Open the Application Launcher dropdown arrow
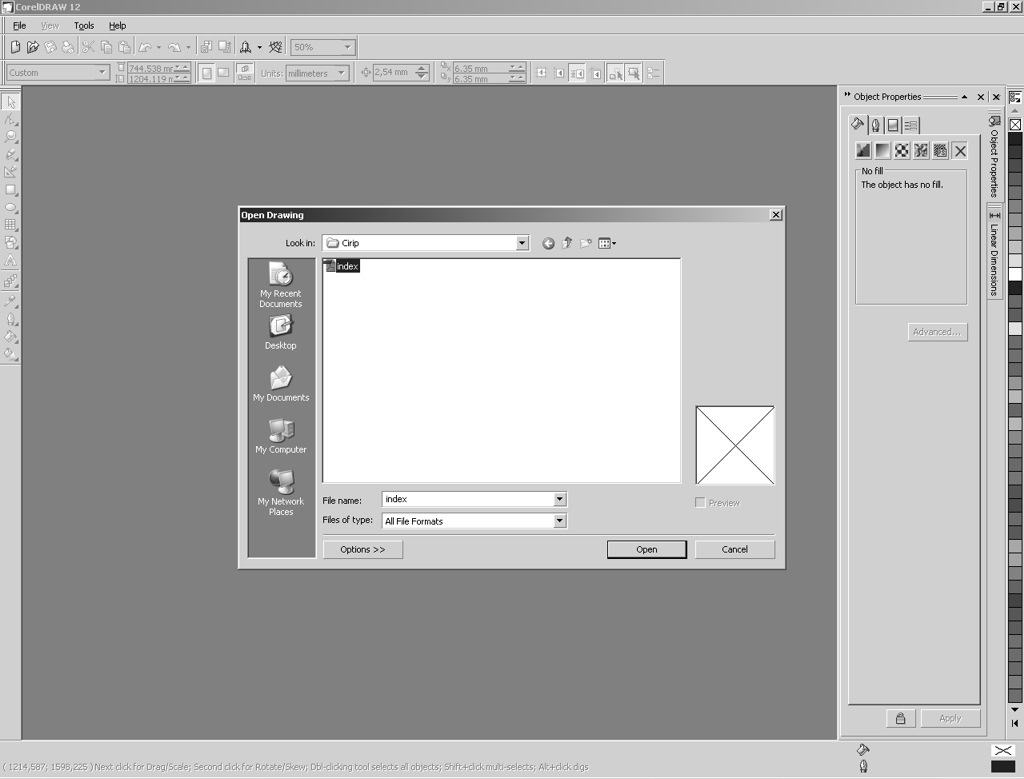The height and width of the screenshot is (779, 1024). (x=259, y=47)
